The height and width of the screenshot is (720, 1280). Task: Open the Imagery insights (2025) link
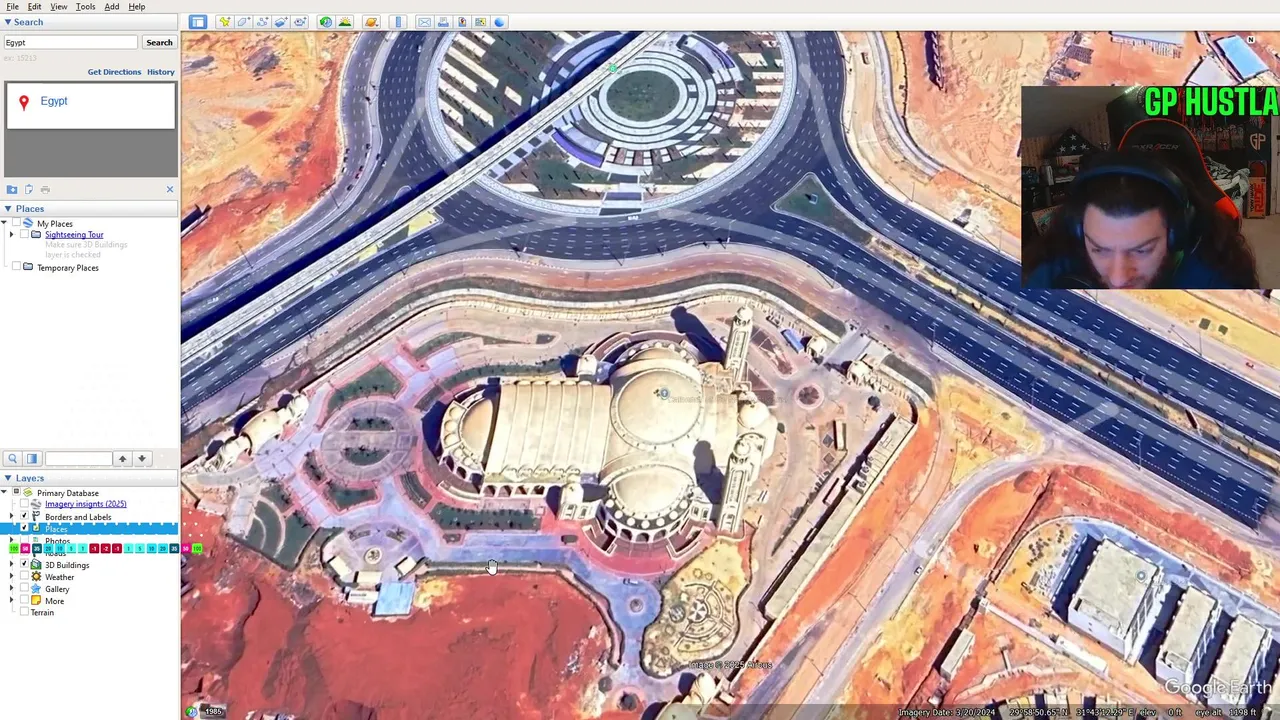[86, 504]
